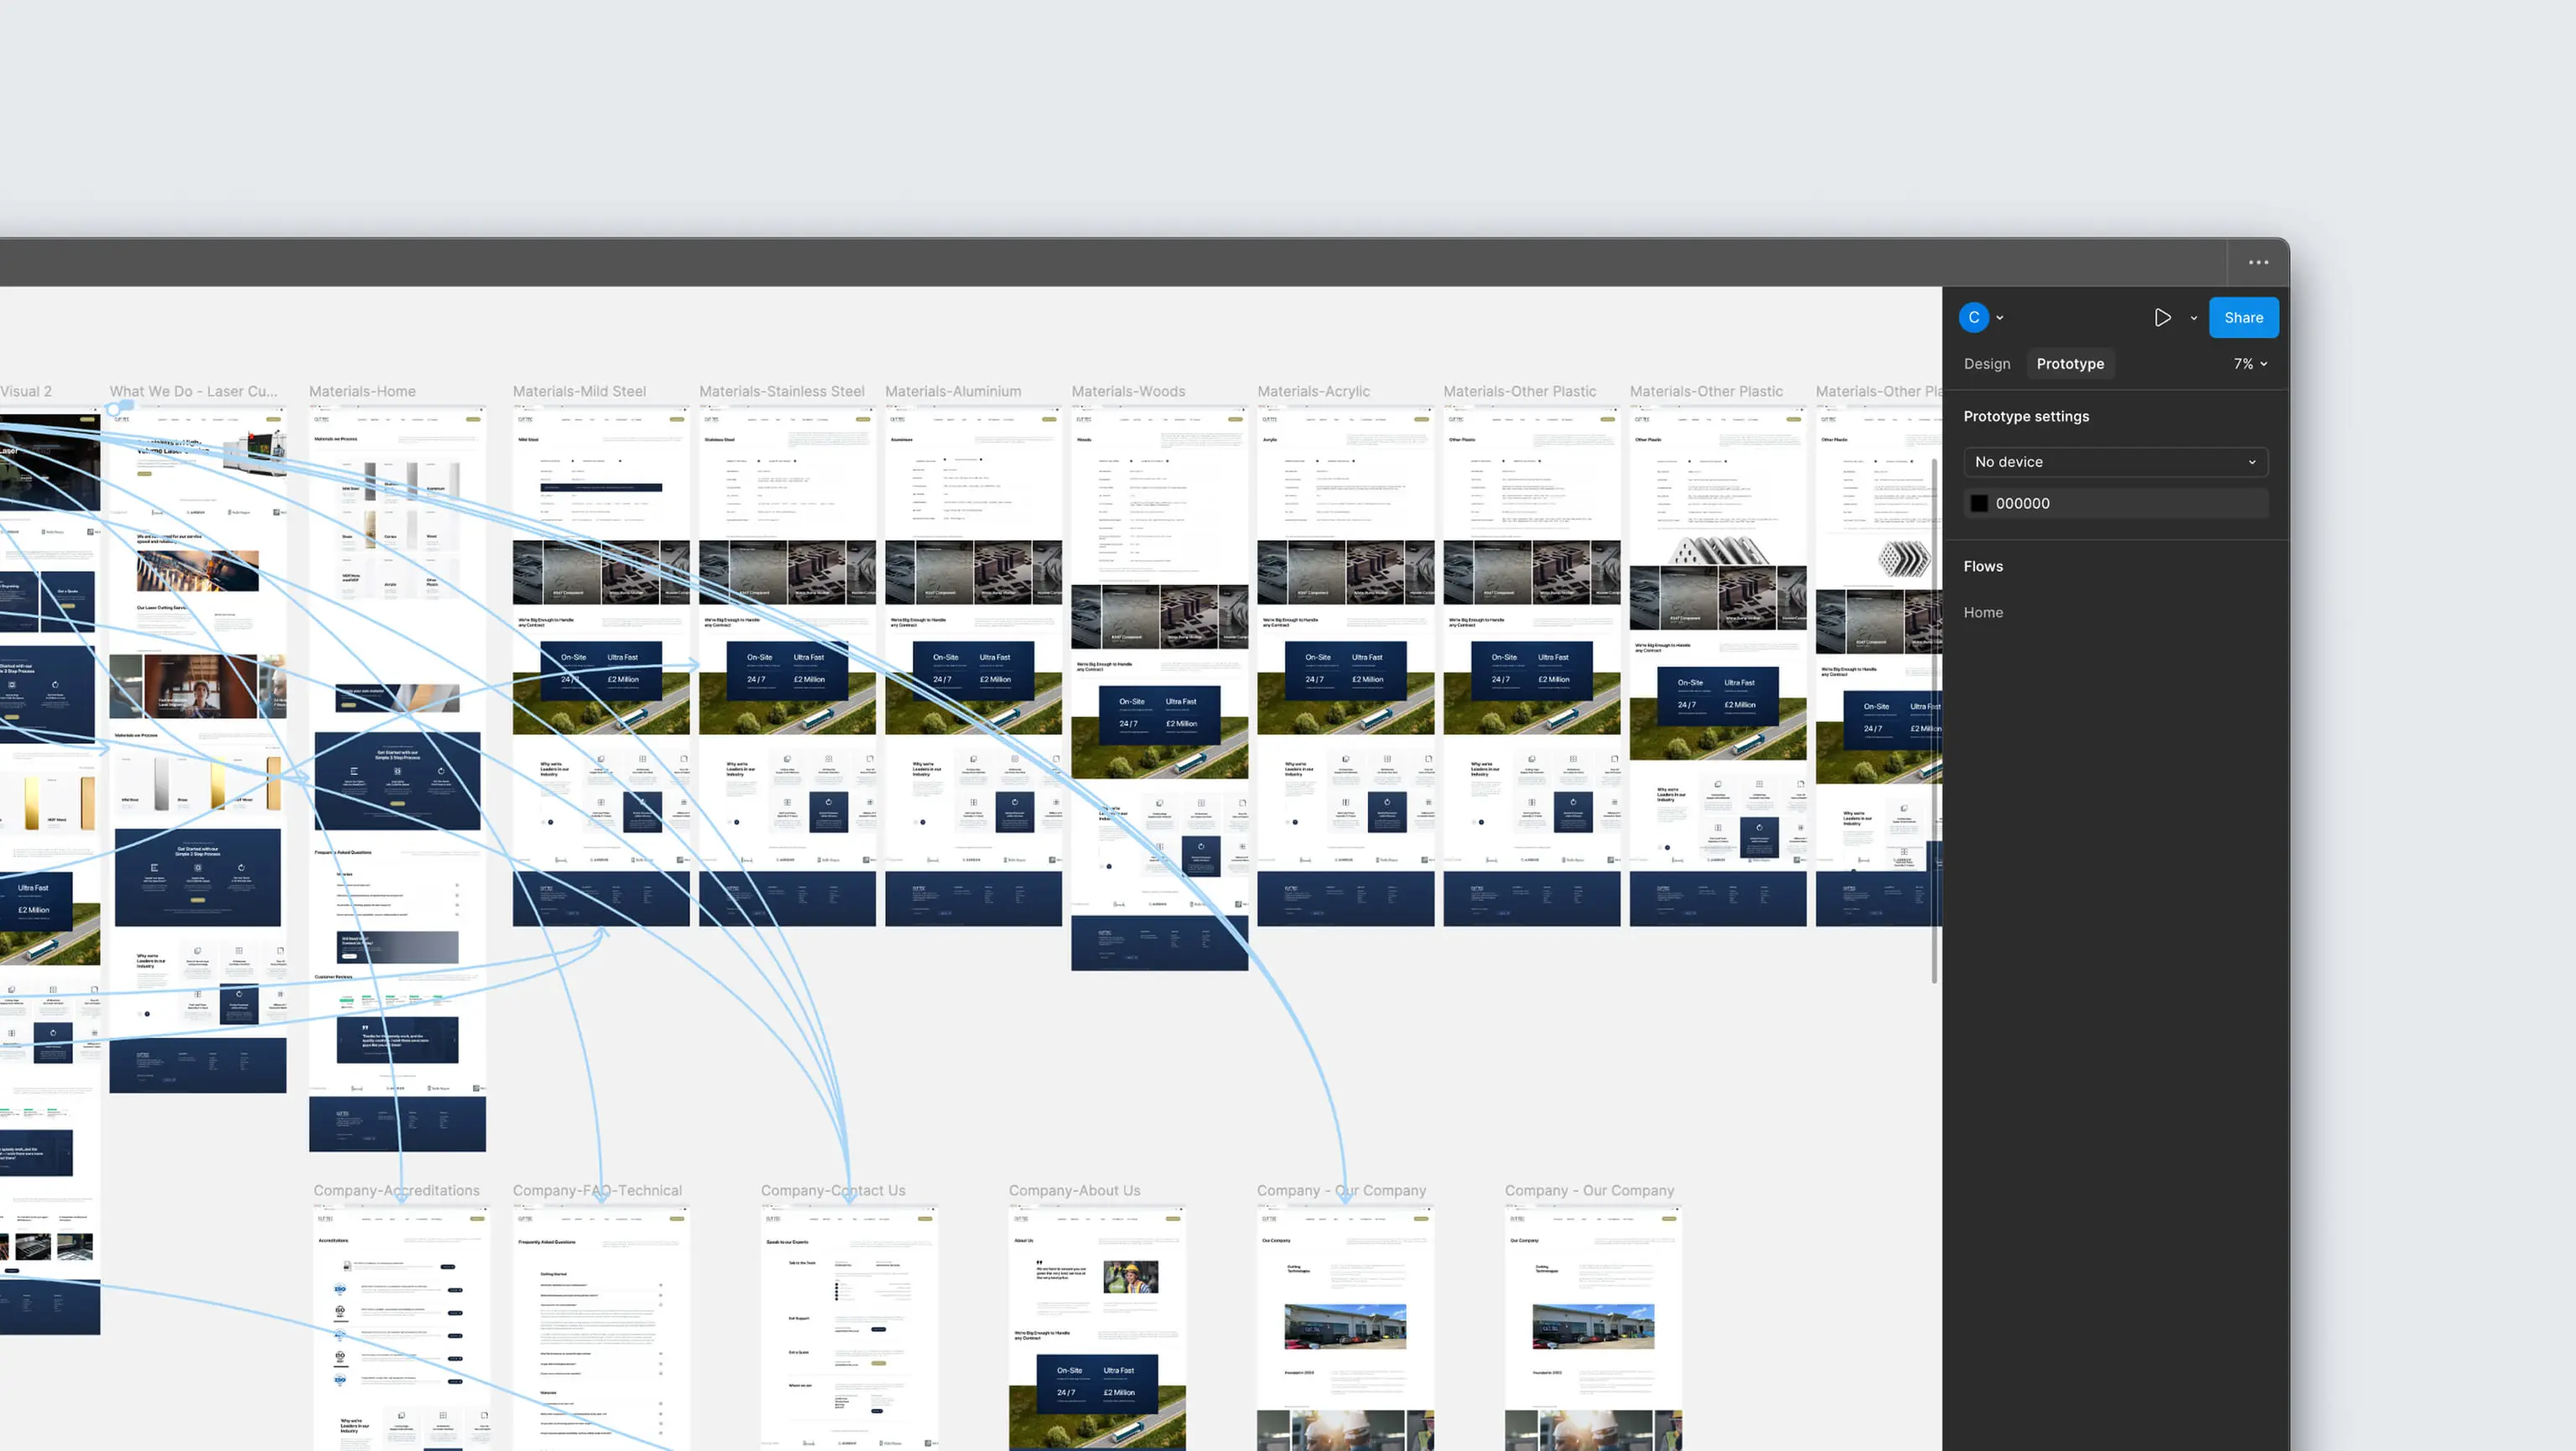Open the present options chevron
Image resolution: width=2576 pixels, height=1451 pixels.
coord(2194,319)
